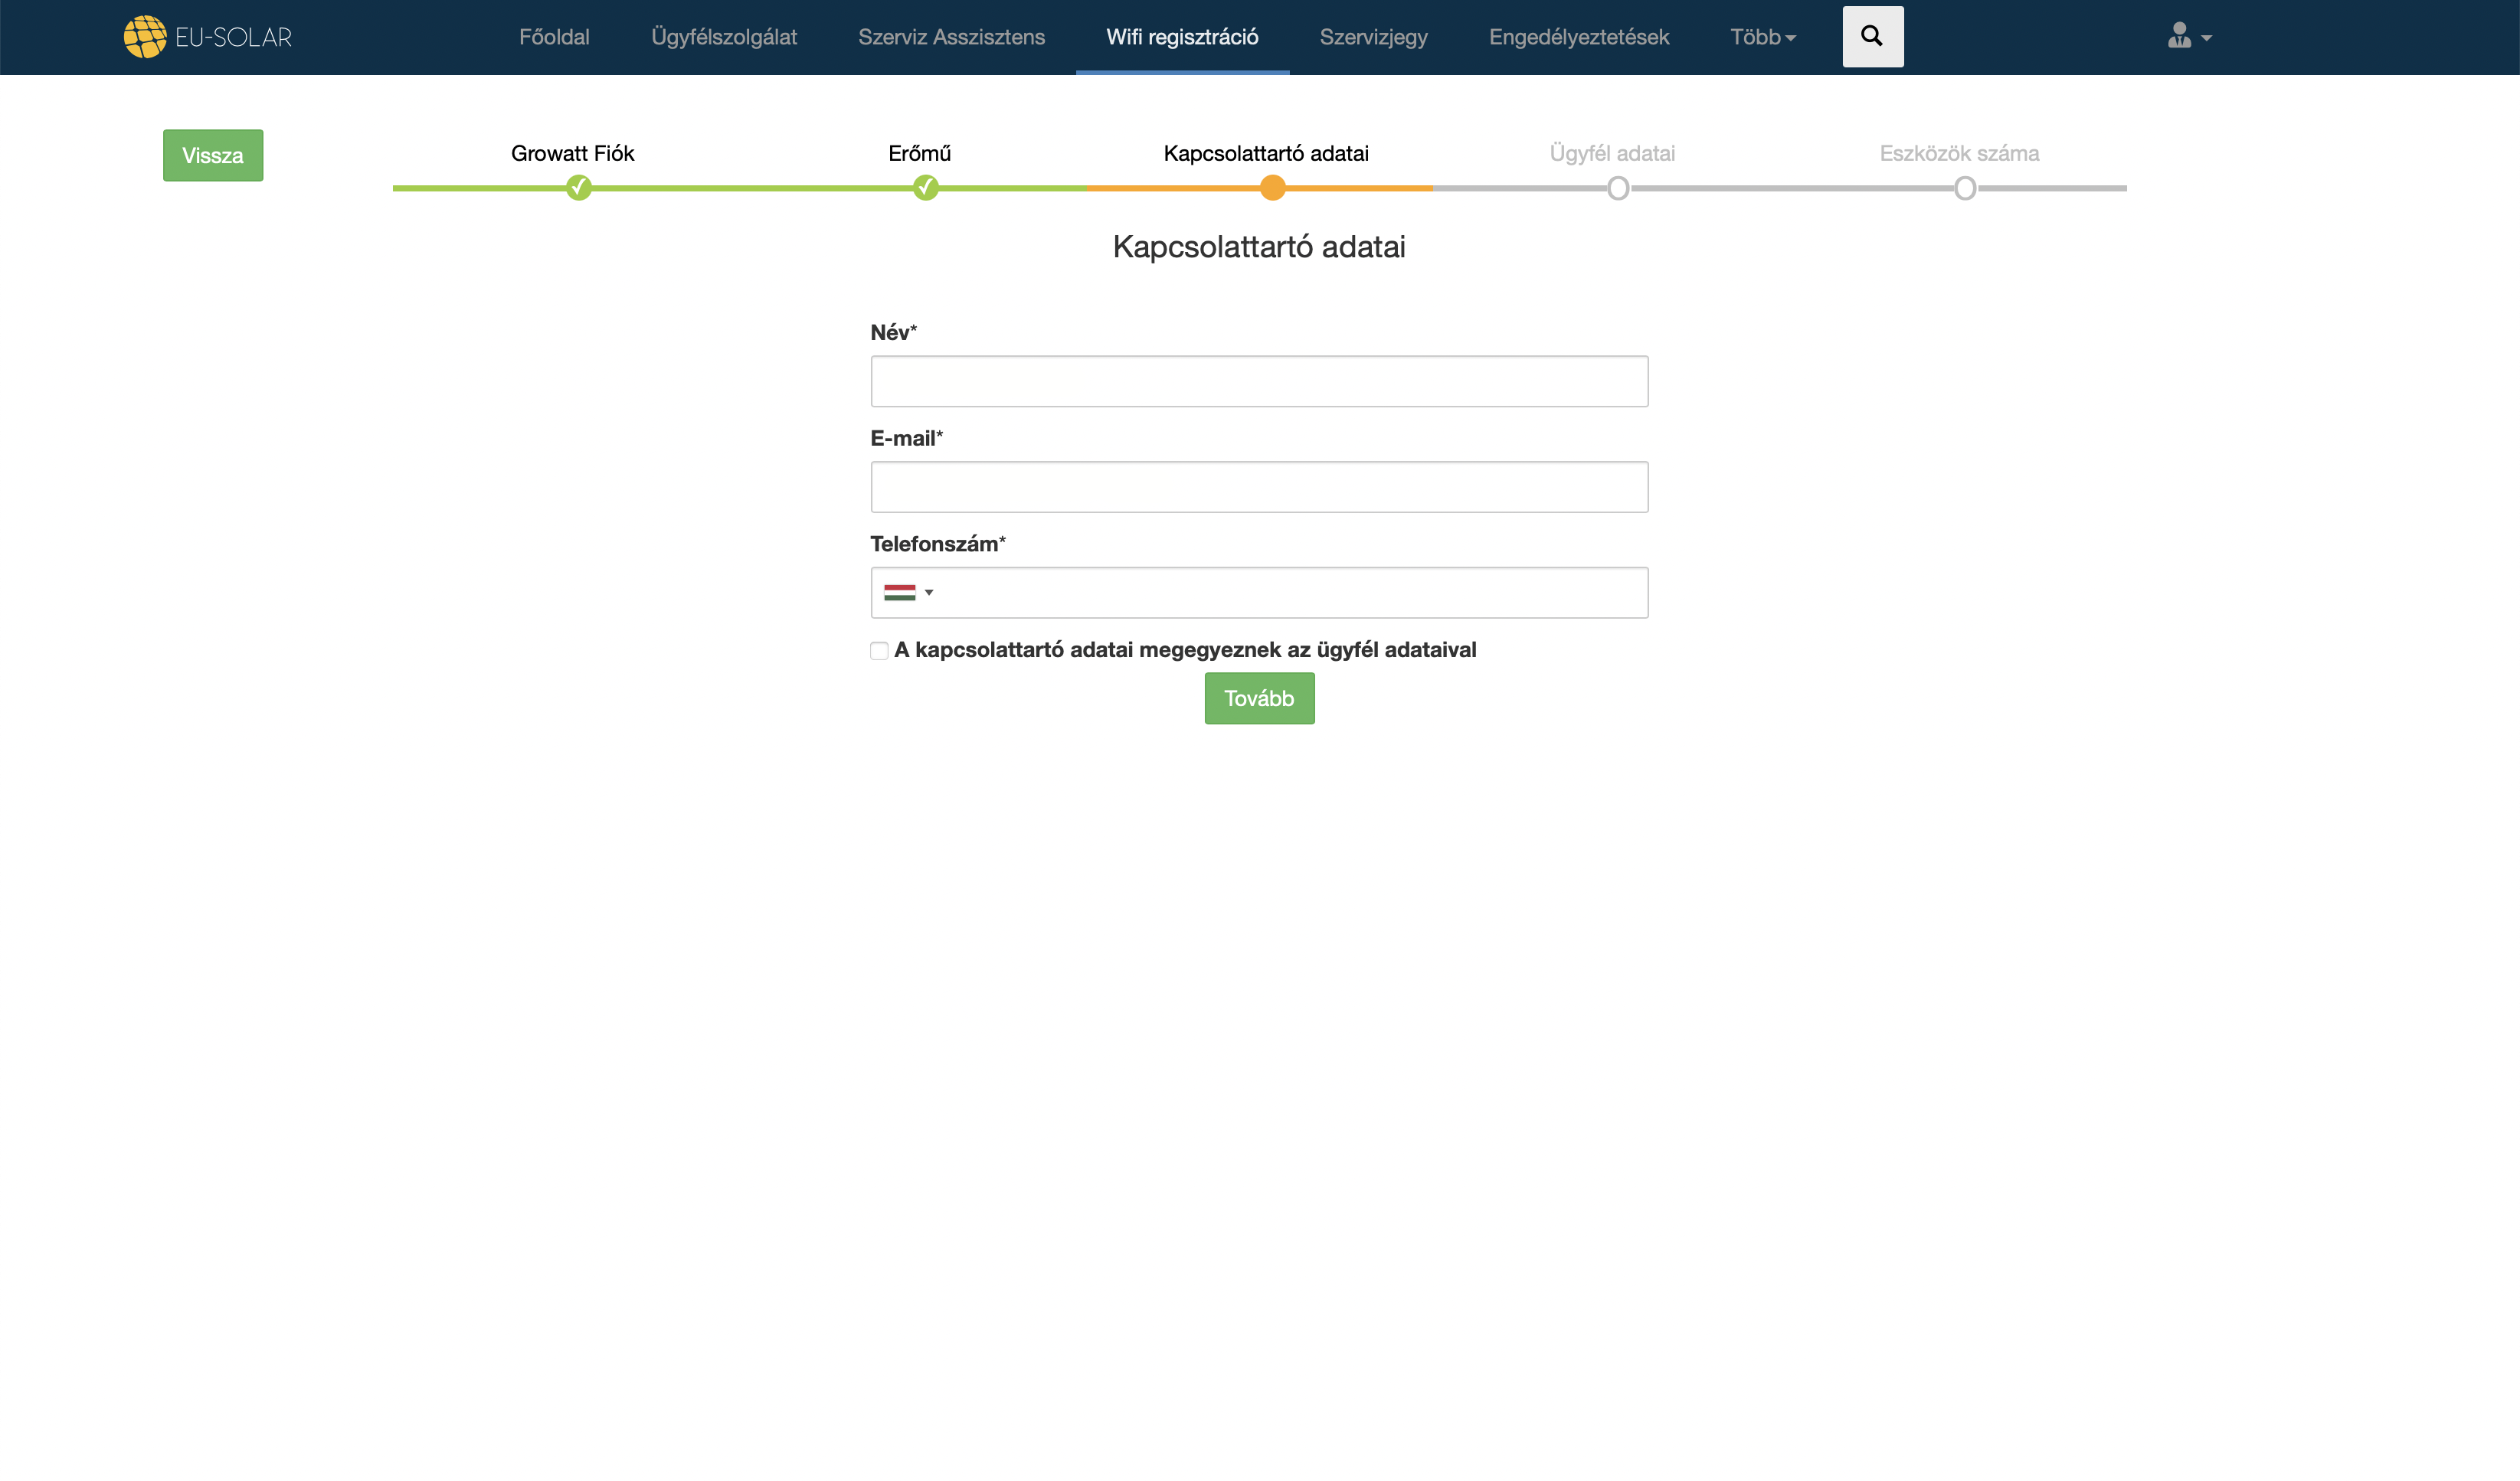The image size is (2520, 1481).
Task: Click the Erőmű completed checkmark step
Action: point(925,188)
